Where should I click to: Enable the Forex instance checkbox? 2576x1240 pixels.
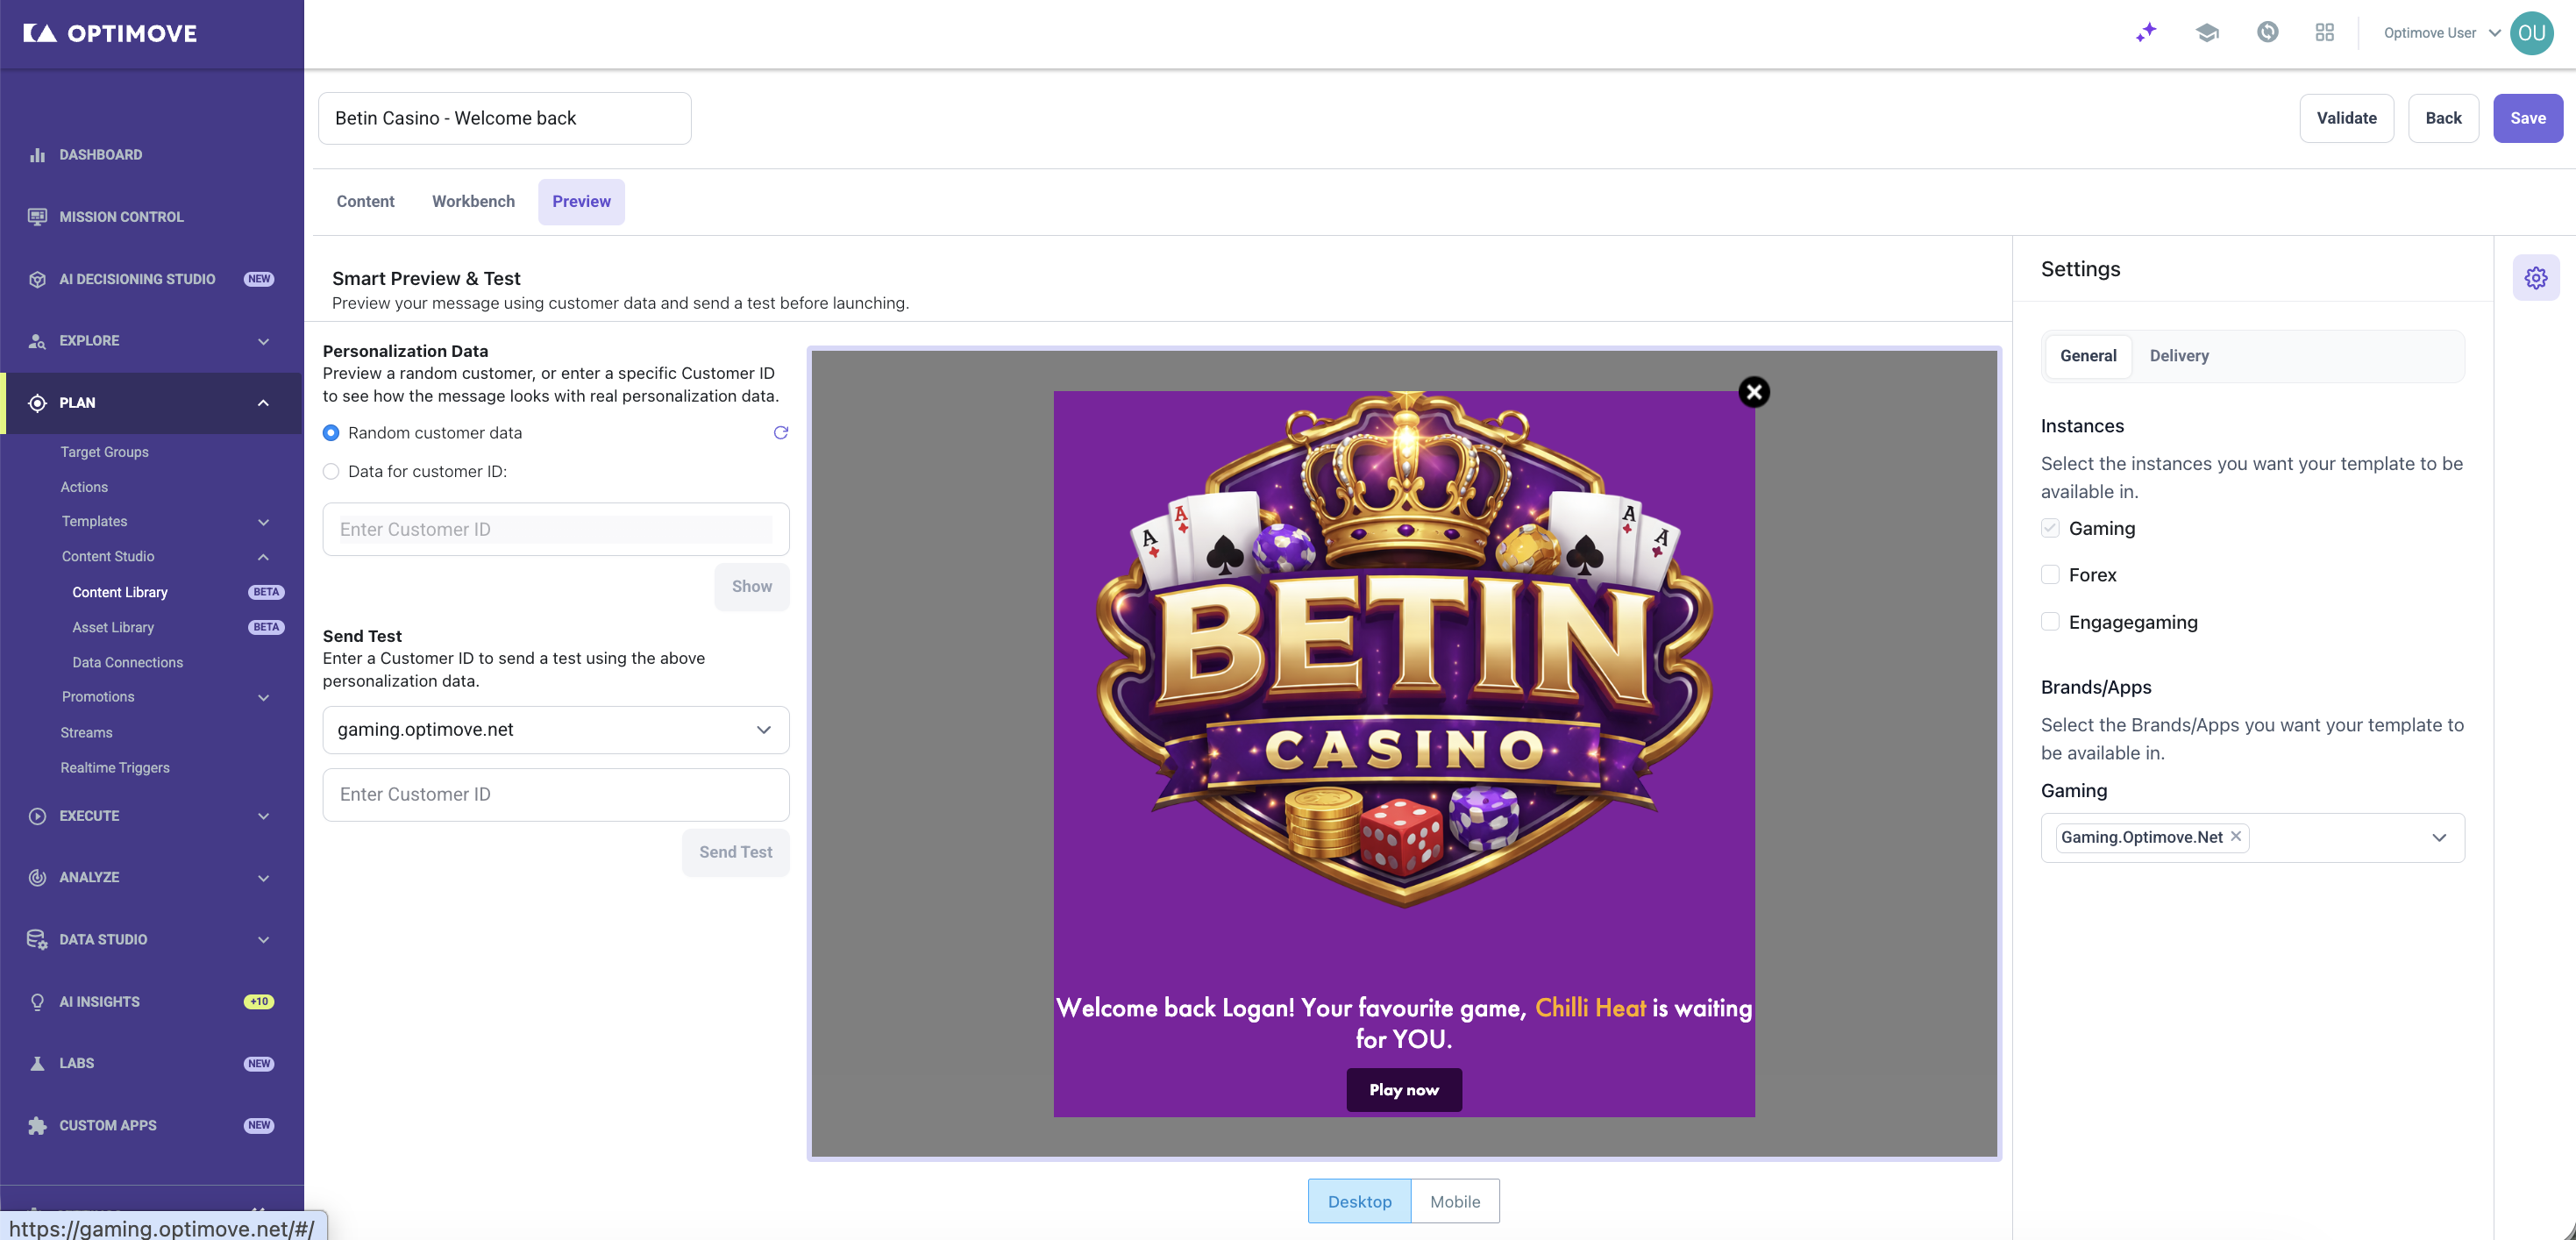pos(2050,575)
